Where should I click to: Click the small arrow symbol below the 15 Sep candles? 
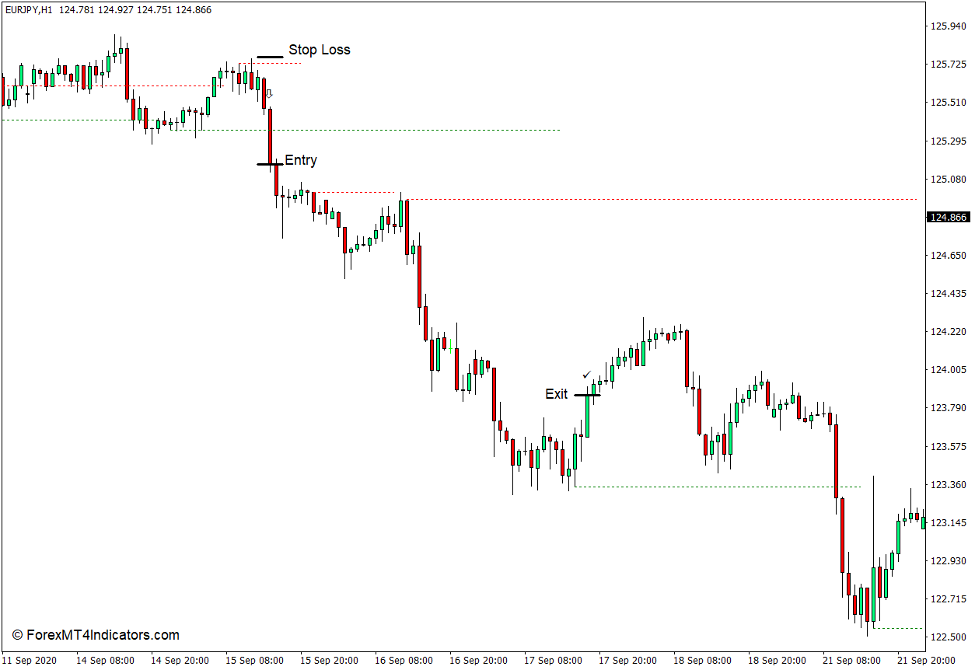click(269, 93)
